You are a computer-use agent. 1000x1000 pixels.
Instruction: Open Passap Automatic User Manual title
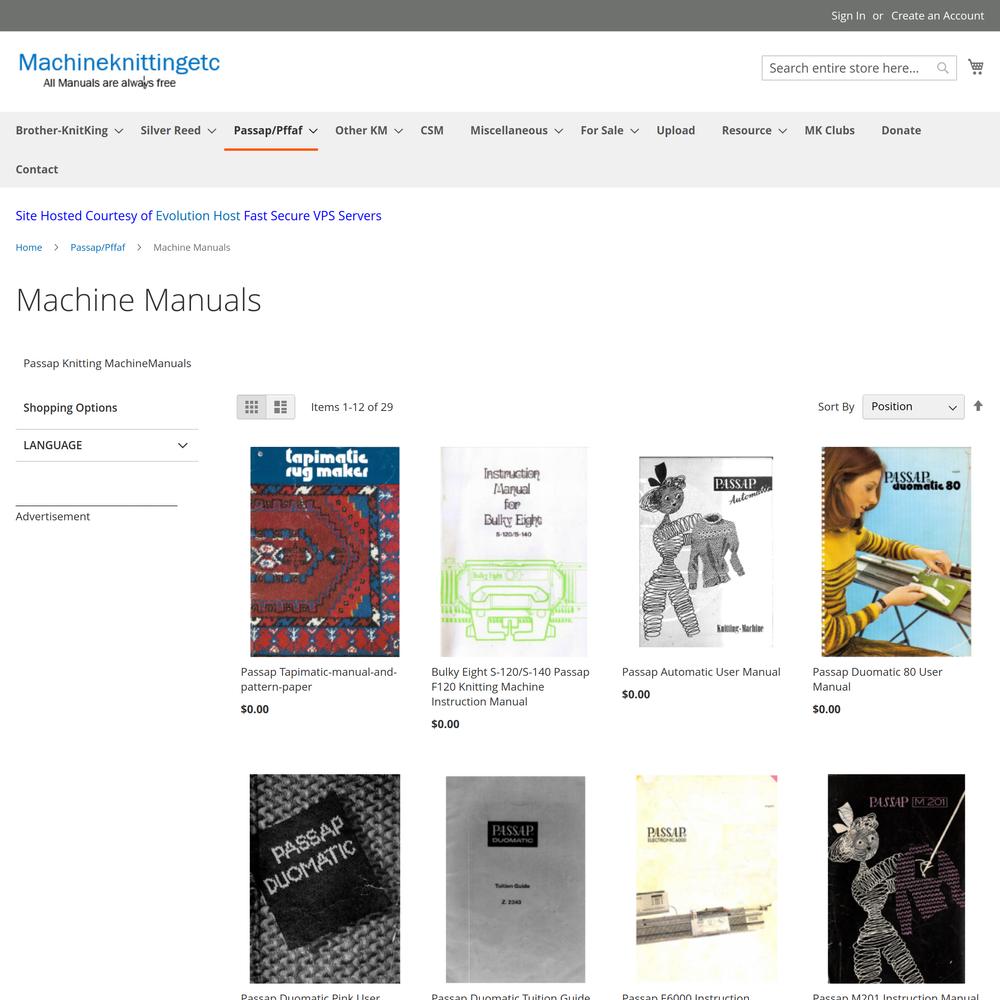701,672
